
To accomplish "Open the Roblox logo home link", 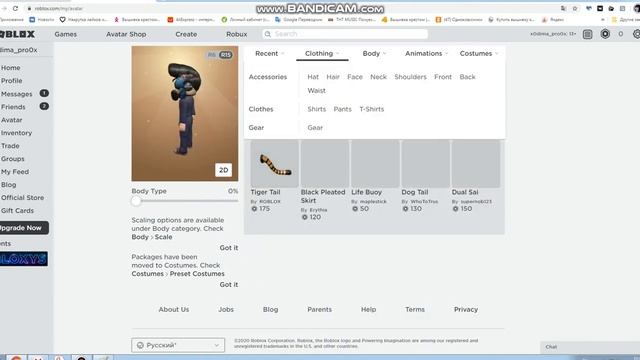I will click(x=17, y=34).
